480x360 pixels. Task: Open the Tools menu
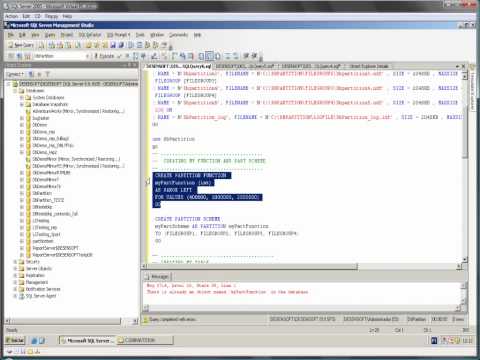[140, 35]
